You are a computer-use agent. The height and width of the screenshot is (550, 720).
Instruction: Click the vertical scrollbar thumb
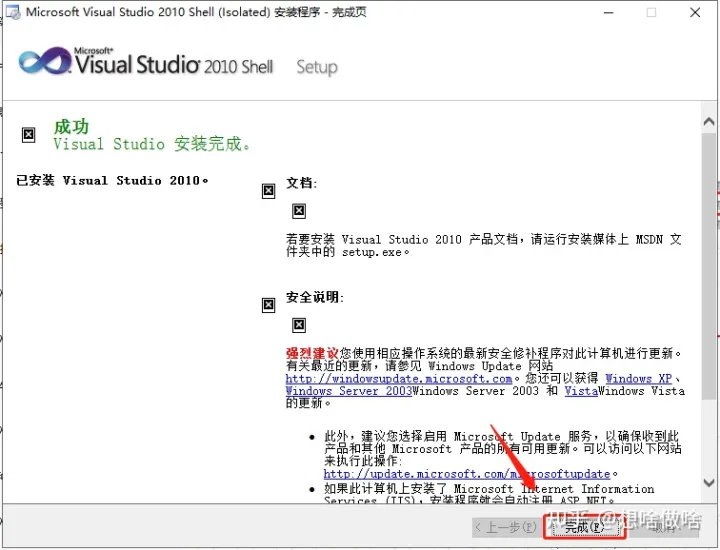(709, 265)
